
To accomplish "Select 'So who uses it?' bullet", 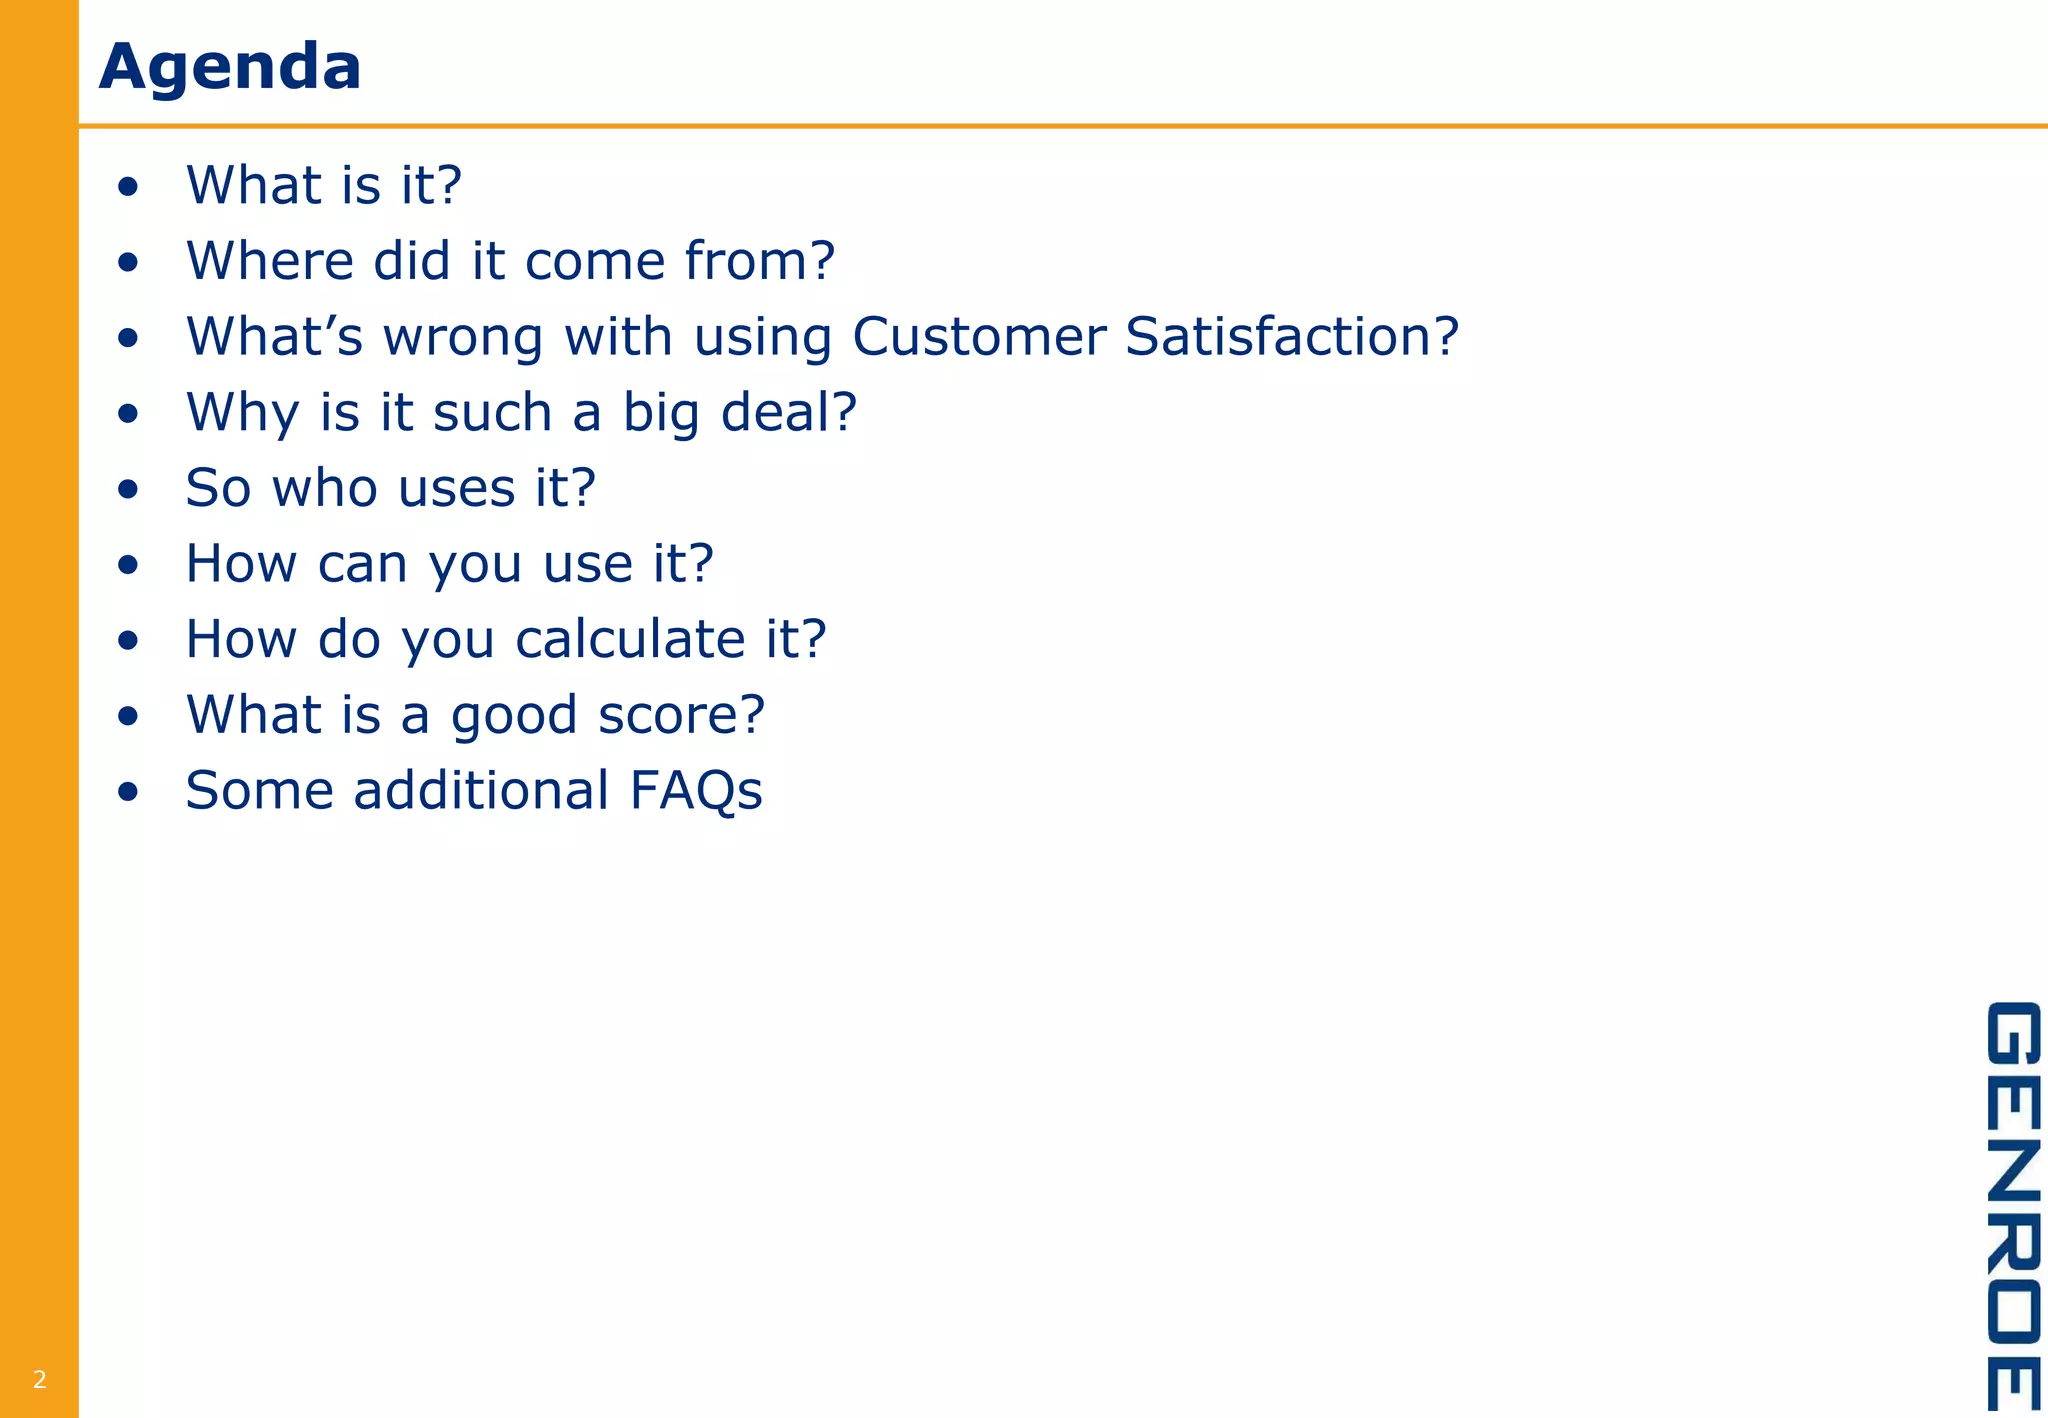I will 391,489.
